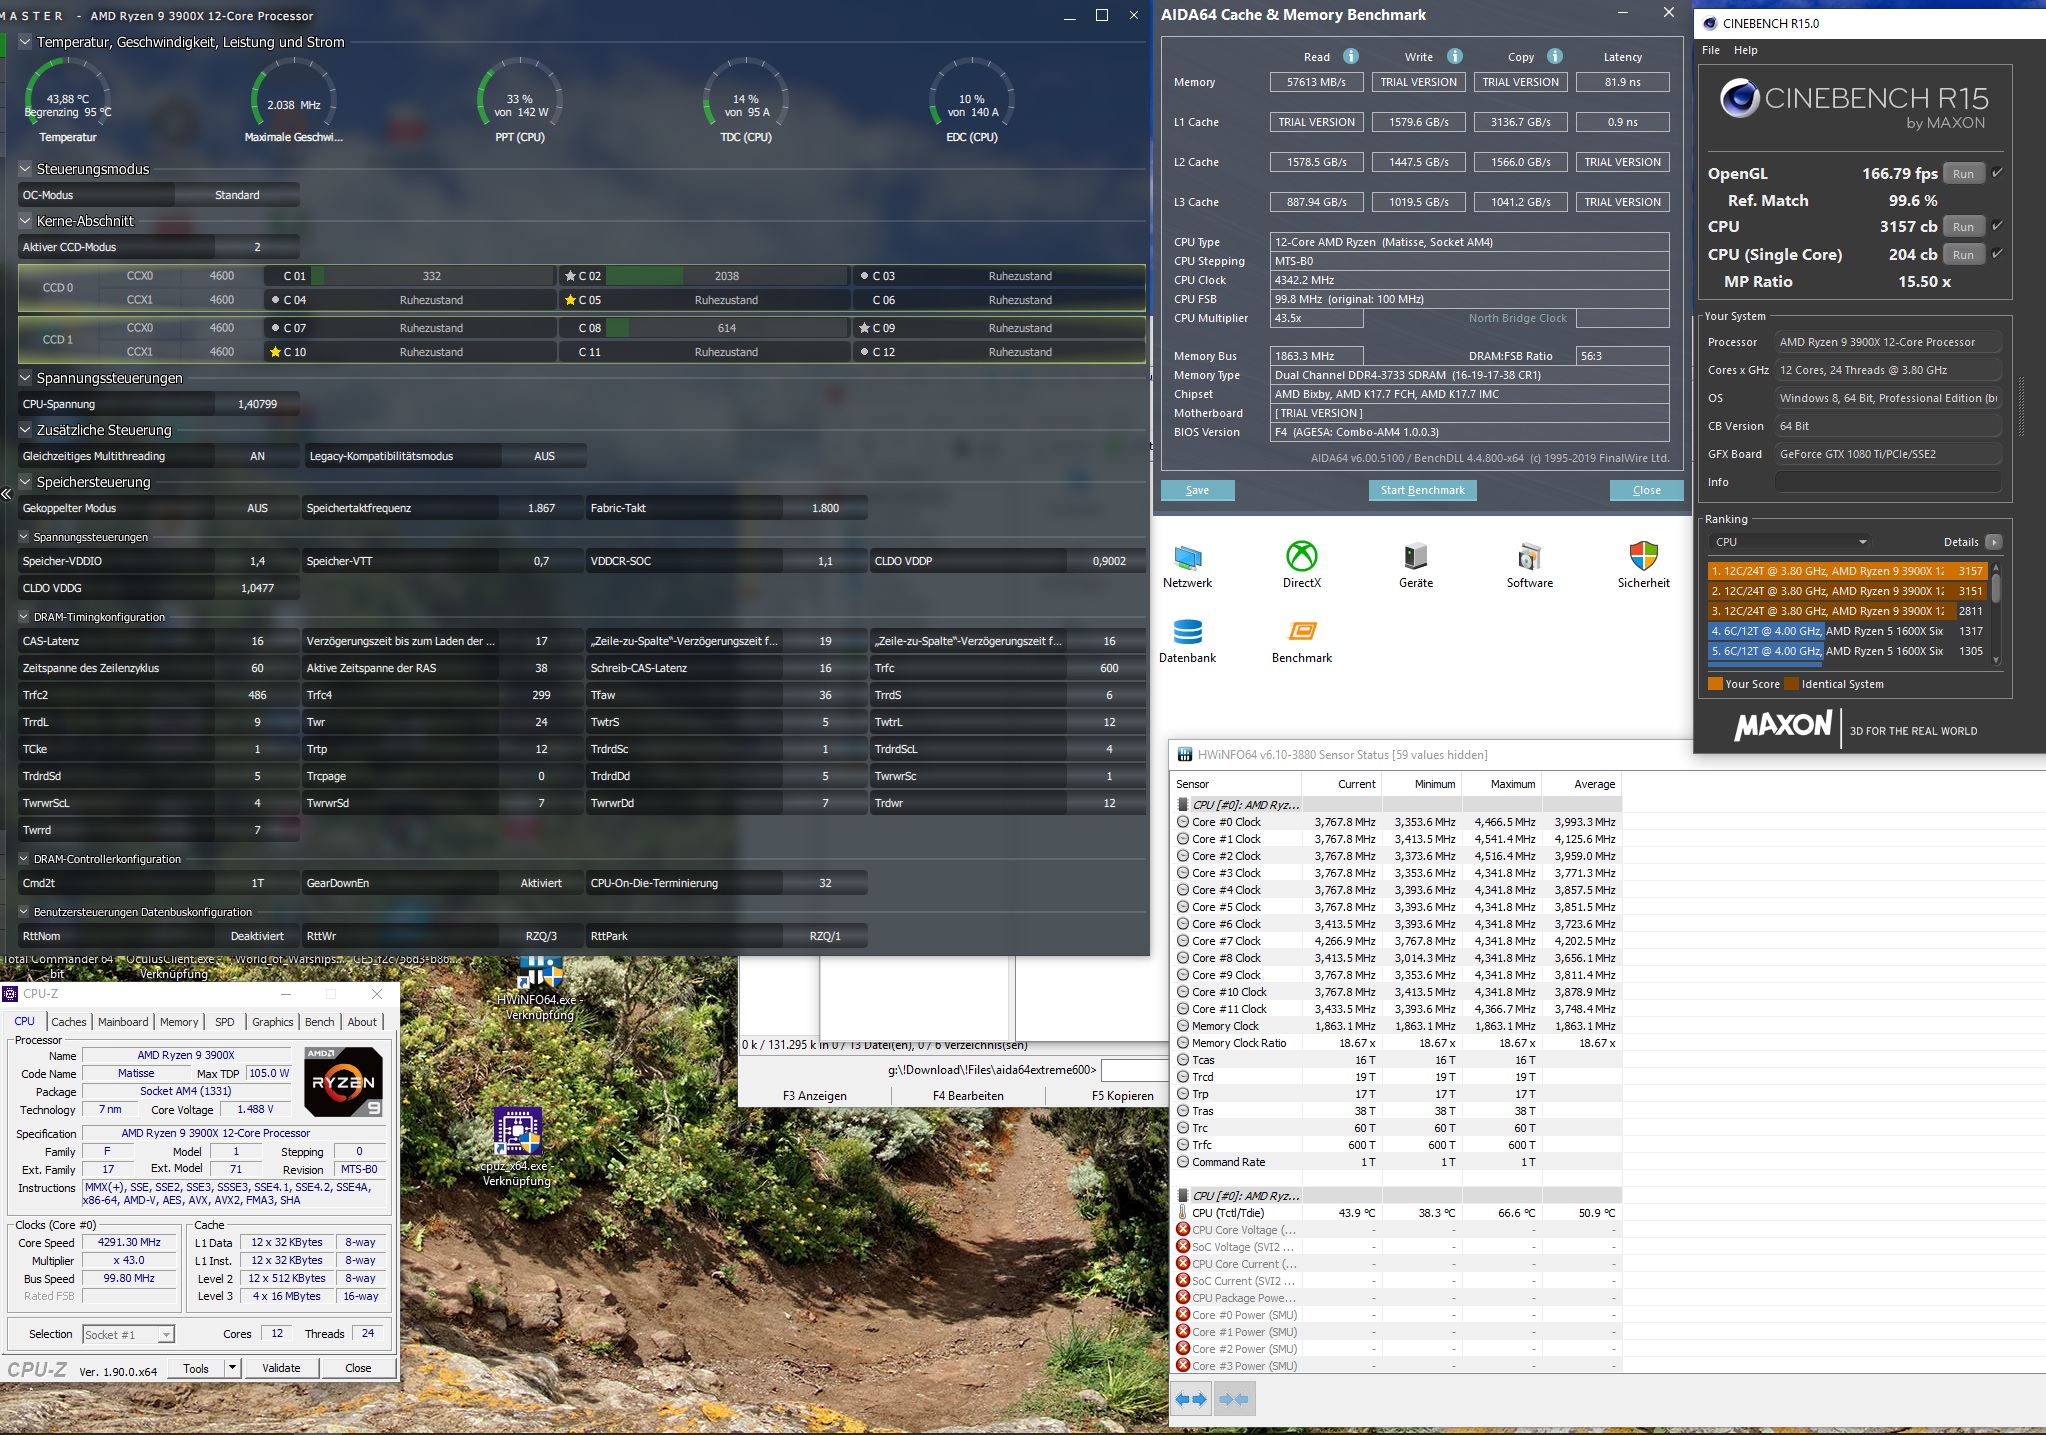Toggle the CPU (Single Core) checkbox
2046x1435 pixels.
point(1997,254)
